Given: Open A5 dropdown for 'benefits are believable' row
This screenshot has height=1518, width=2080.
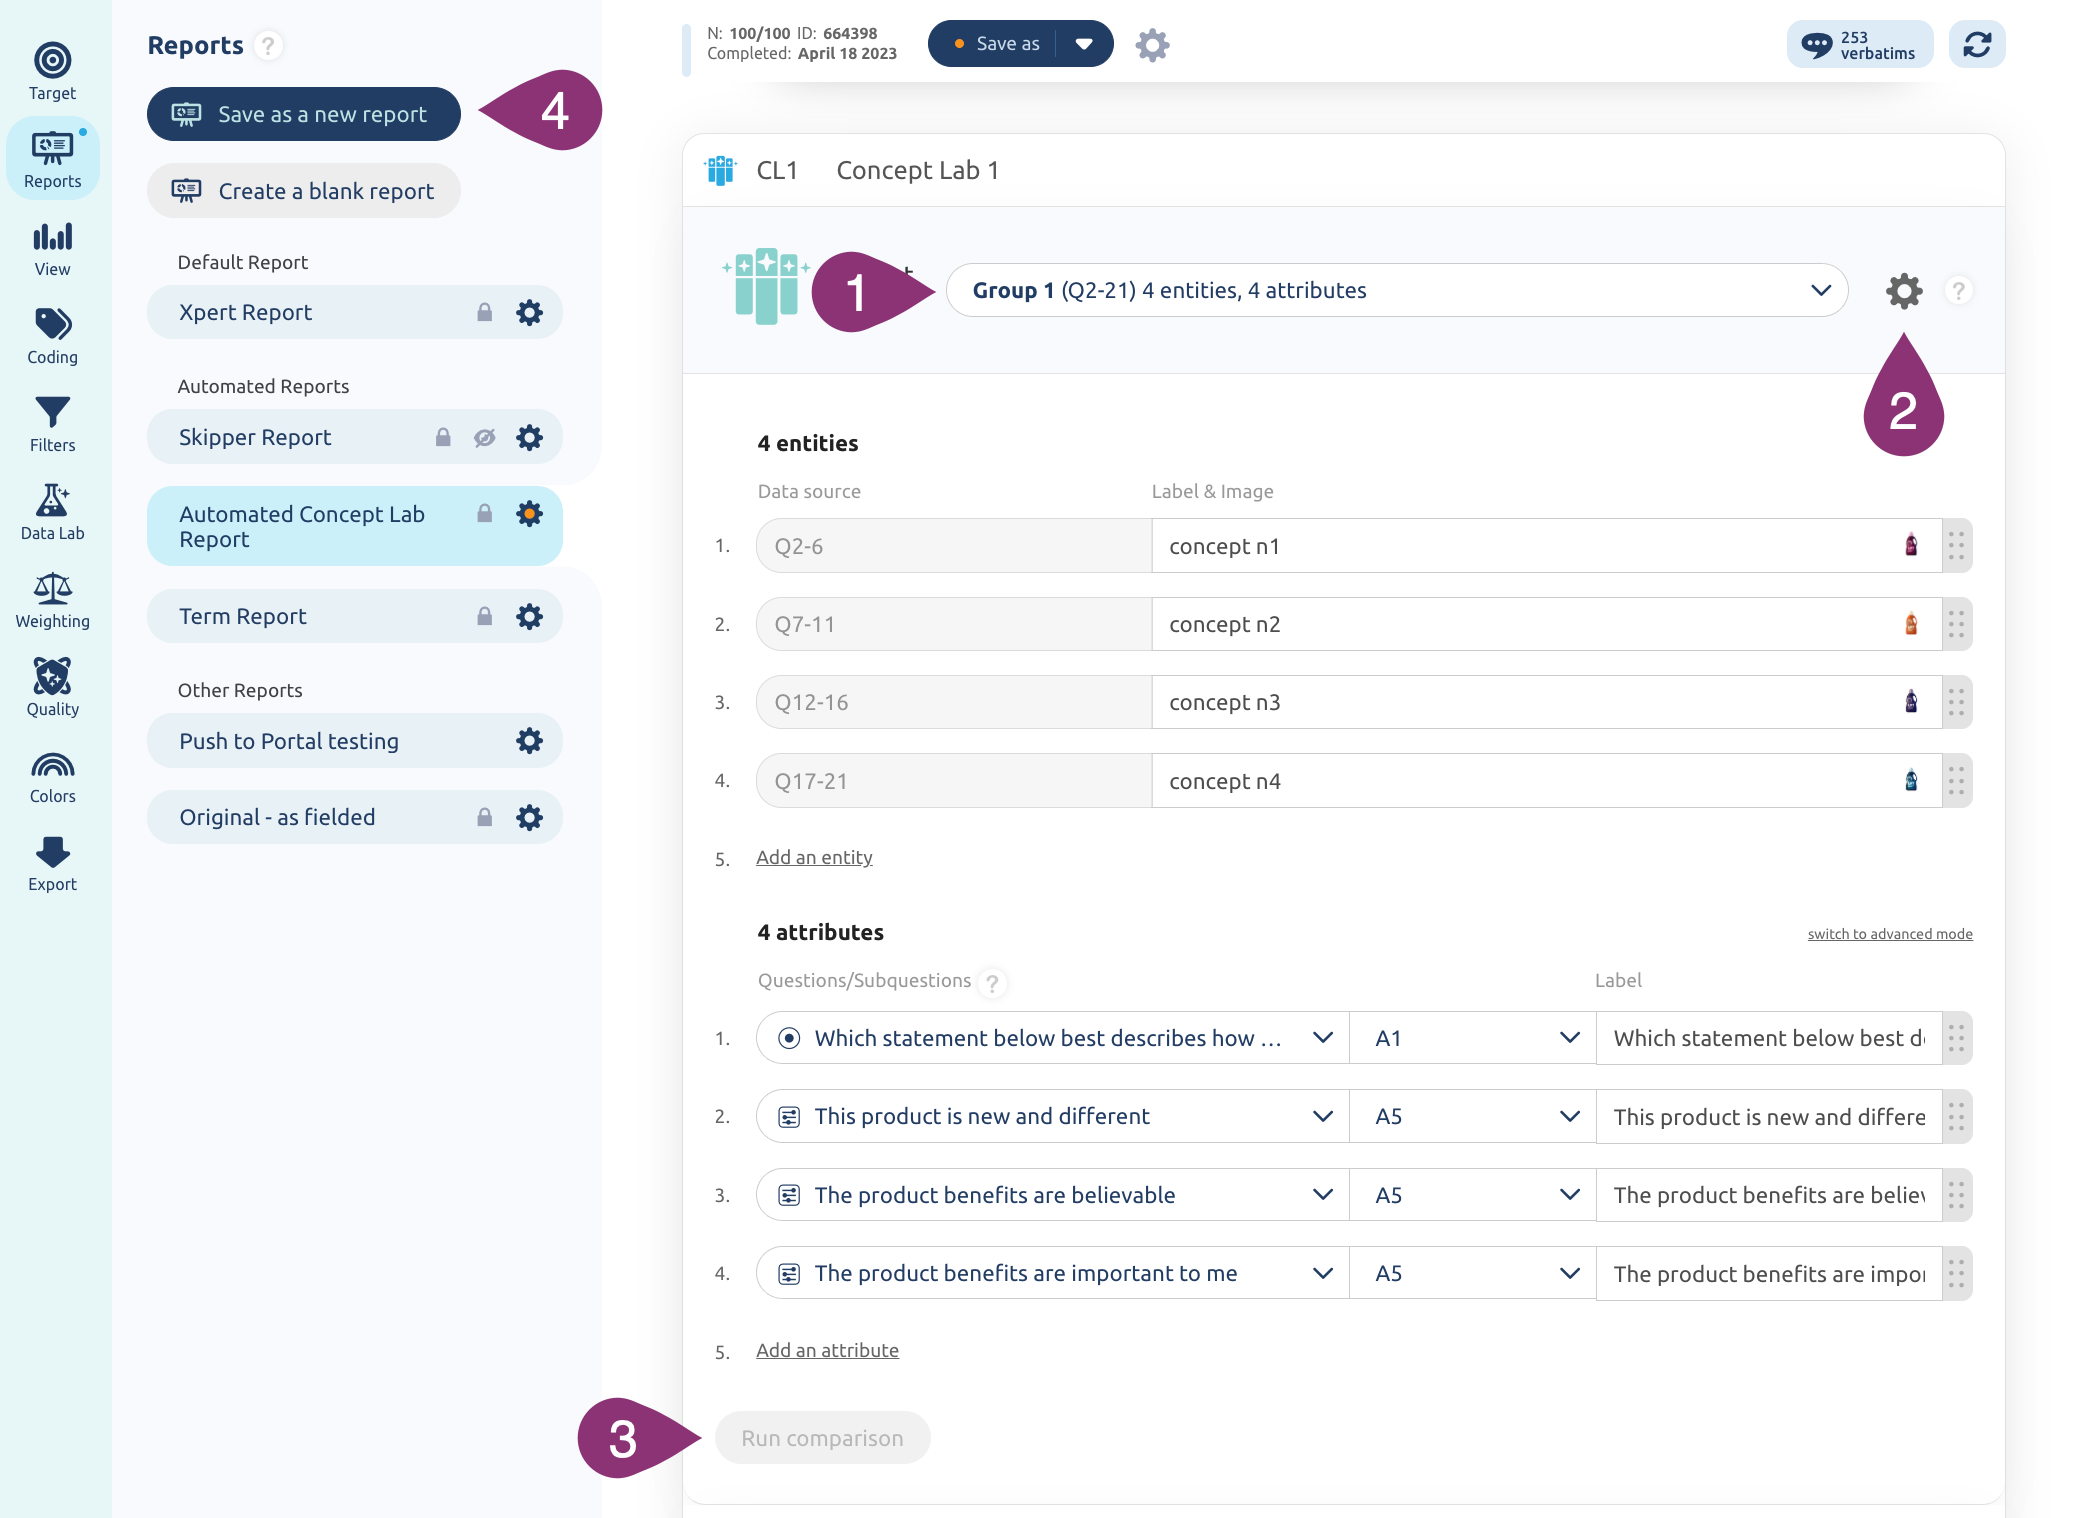Looking at the screenshot, I should [x=1472, y=1194].
